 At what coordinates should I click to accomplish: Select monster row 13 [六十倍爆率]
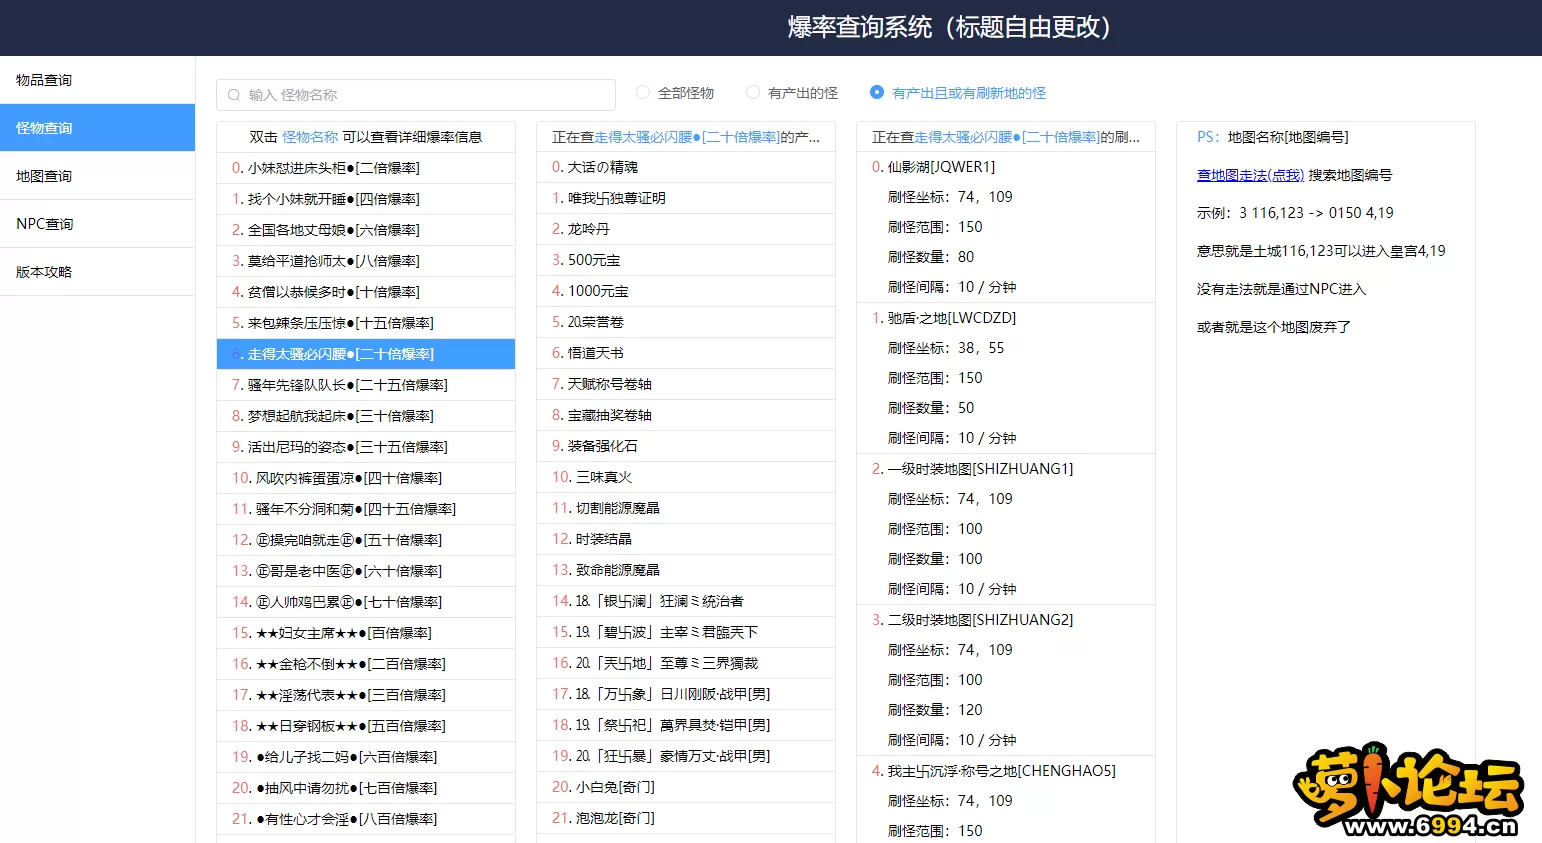366,571
